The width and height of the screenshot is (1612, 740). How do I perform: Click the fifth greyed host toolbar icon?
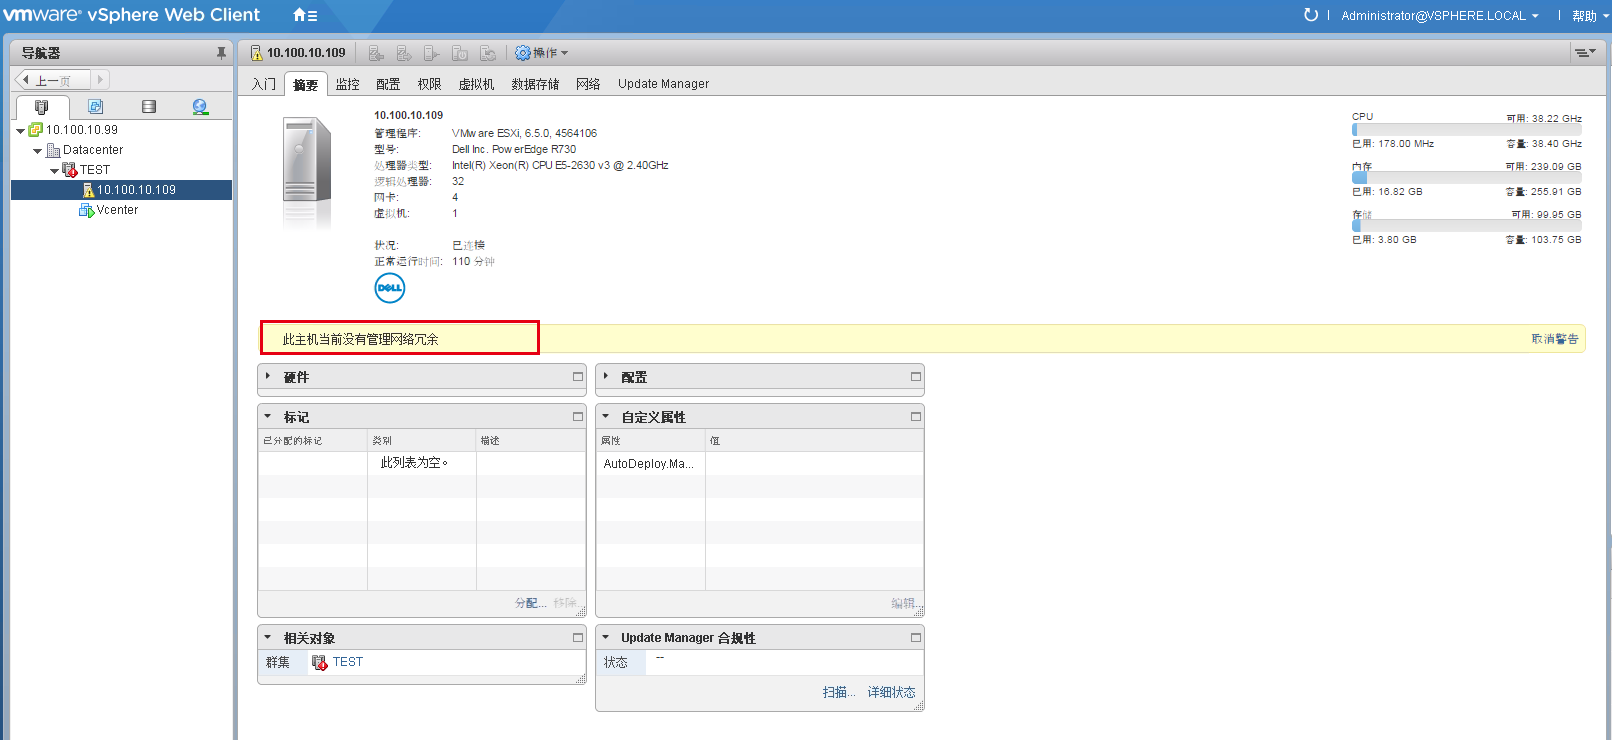click(x=488, y=53)
